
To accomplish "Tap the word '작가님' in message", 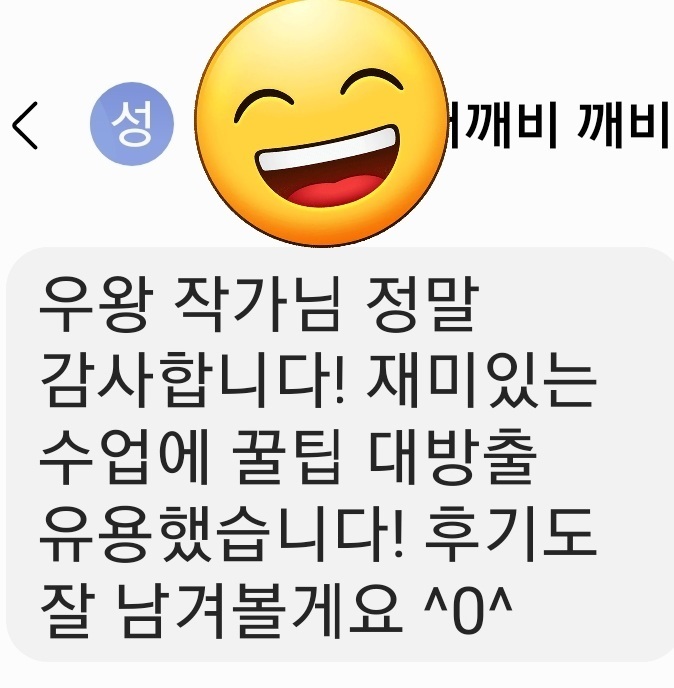I will (x=257, y=304).
